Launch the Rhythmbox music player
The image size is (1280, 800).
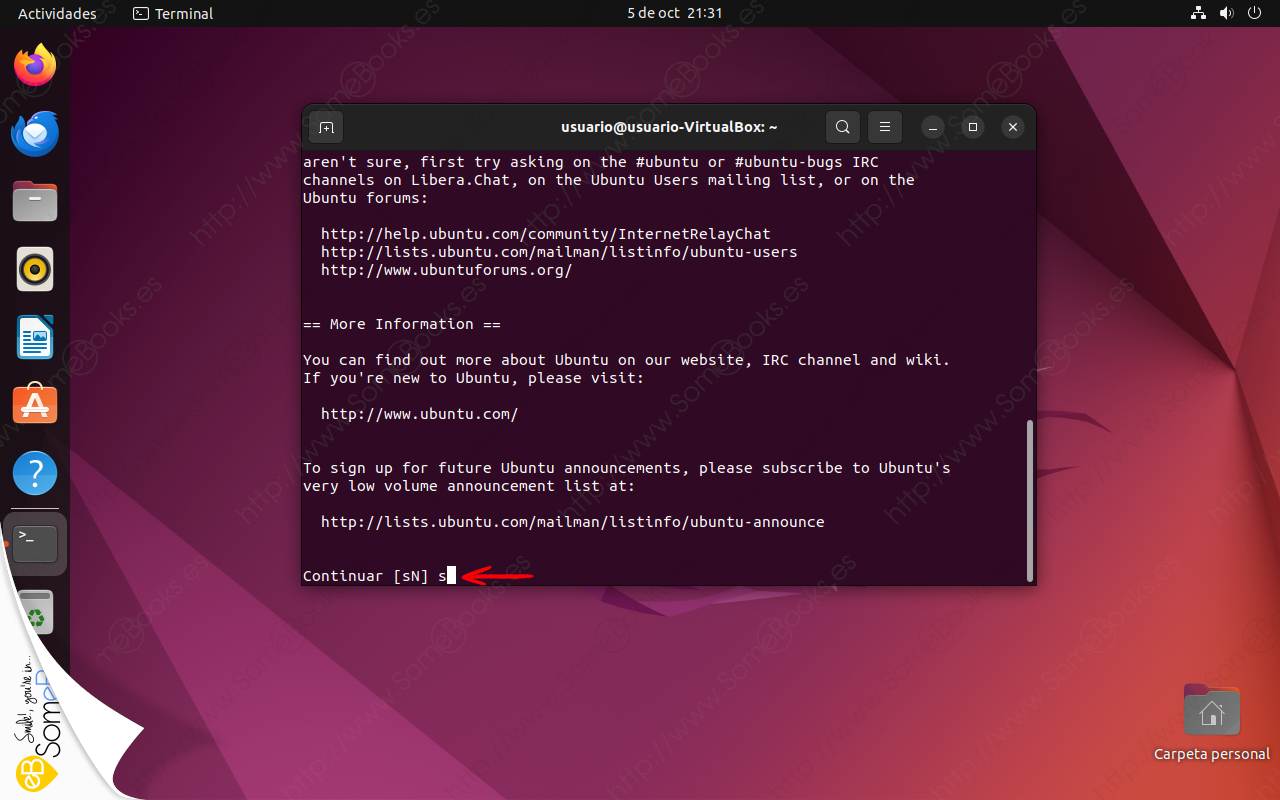pos(35,269)
